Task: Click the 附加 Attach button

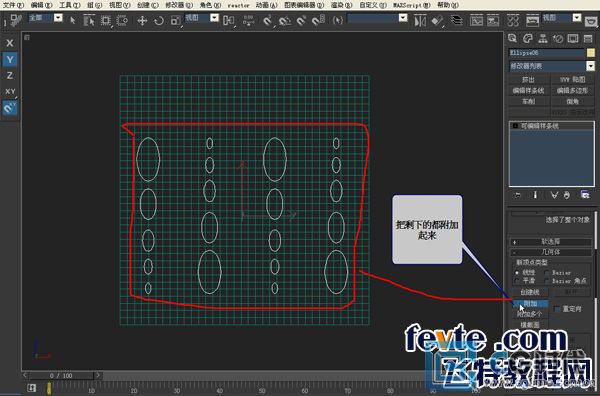Action: (x=530, y=304)
